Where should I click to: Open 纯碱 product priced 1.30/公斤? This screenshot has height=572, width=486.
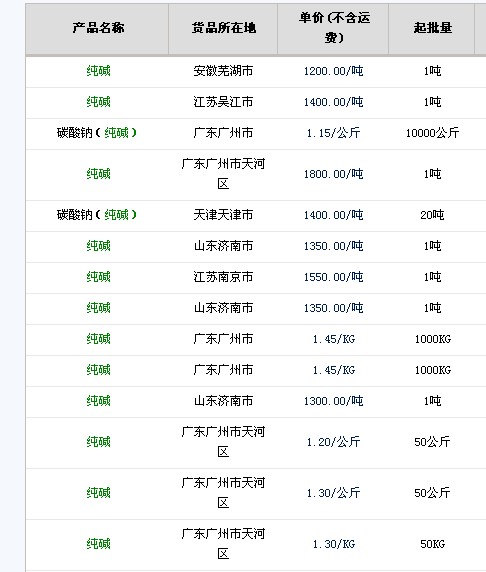tap(98, 493)
